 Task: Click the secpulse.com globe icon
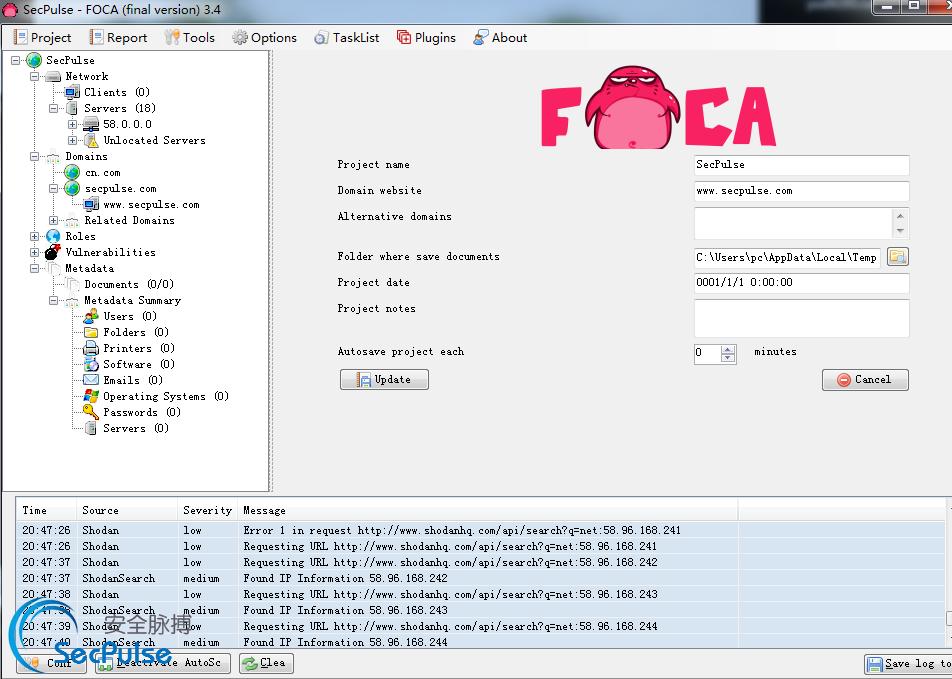click(72, 188)
